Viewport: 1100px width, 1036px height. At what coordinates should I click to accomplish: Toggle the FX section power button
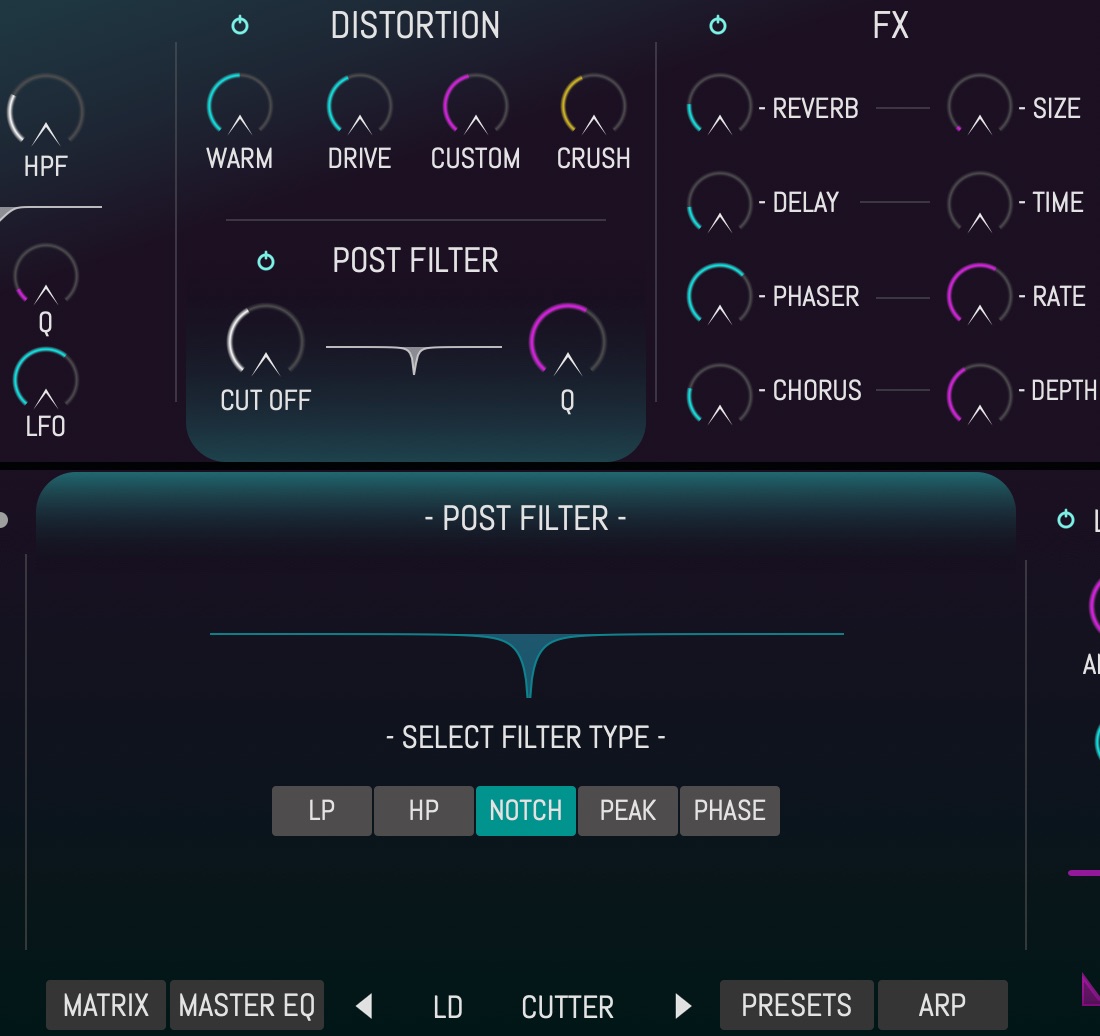tap(718, 26)
